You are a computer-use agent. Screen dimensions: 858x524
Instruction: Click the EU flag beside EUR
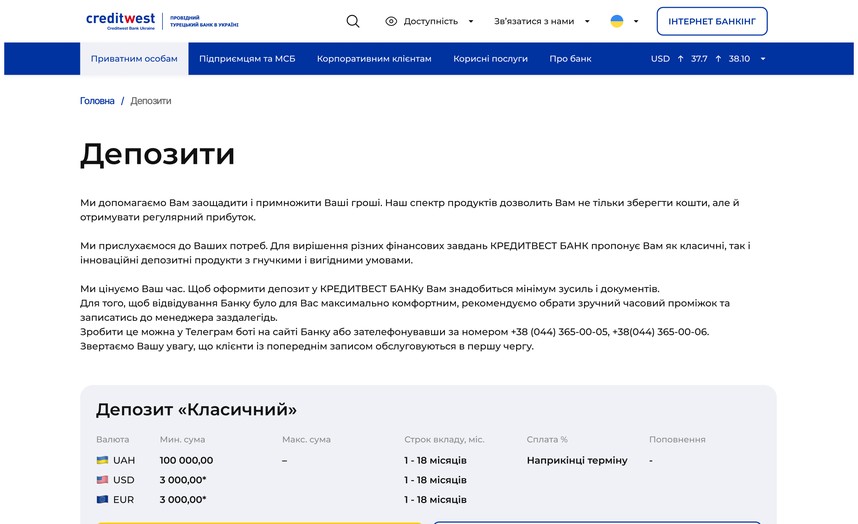coord(102,499)
